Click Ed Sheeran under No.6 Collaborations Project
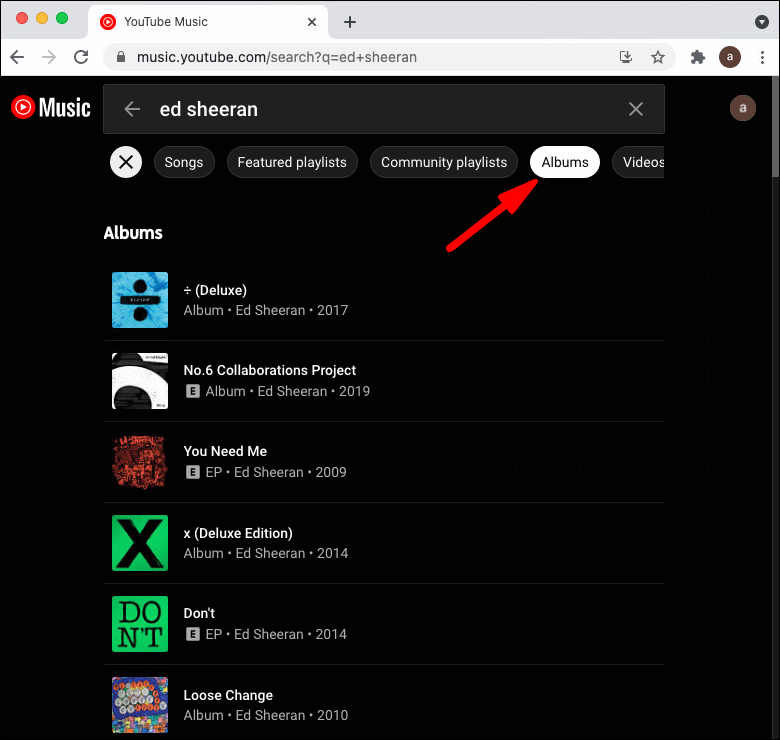Image resolution: width=780 pixels, height=740 pixels. coord(292,391)
